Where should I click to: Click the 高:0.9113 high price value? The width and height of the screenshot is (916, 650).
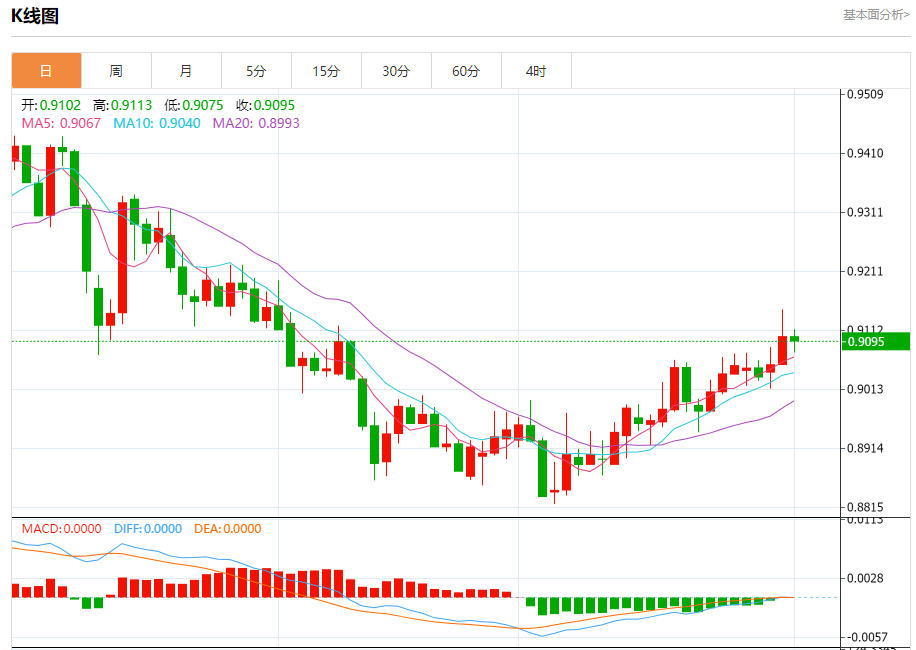pyautogui.click(x=122, y=105)
